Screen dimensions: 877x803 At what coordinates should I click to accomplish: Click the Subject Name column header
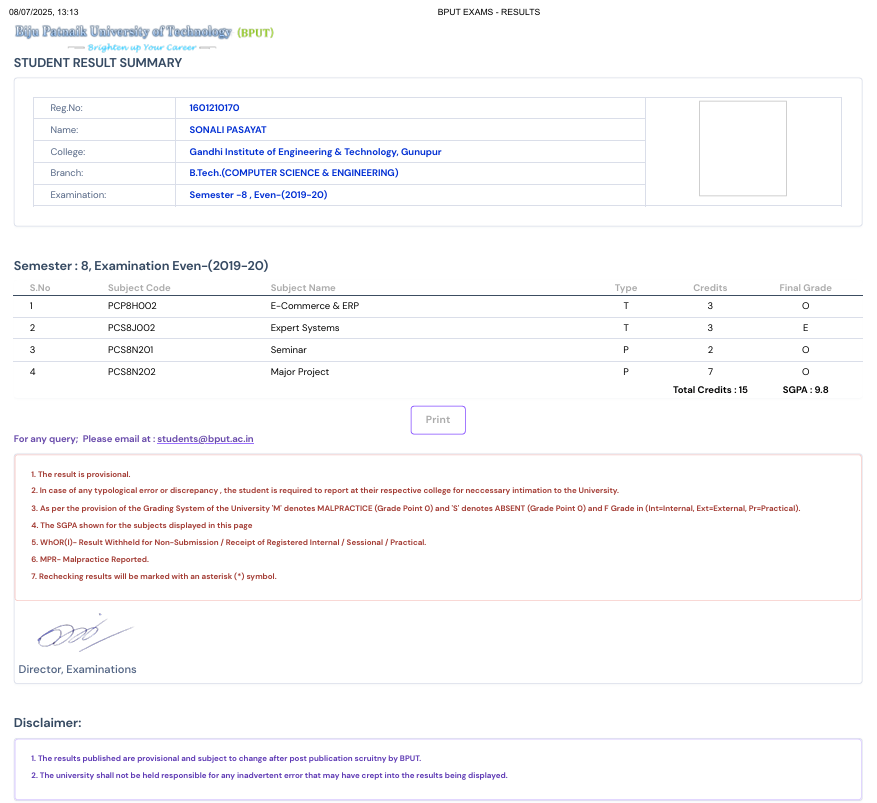303,288
